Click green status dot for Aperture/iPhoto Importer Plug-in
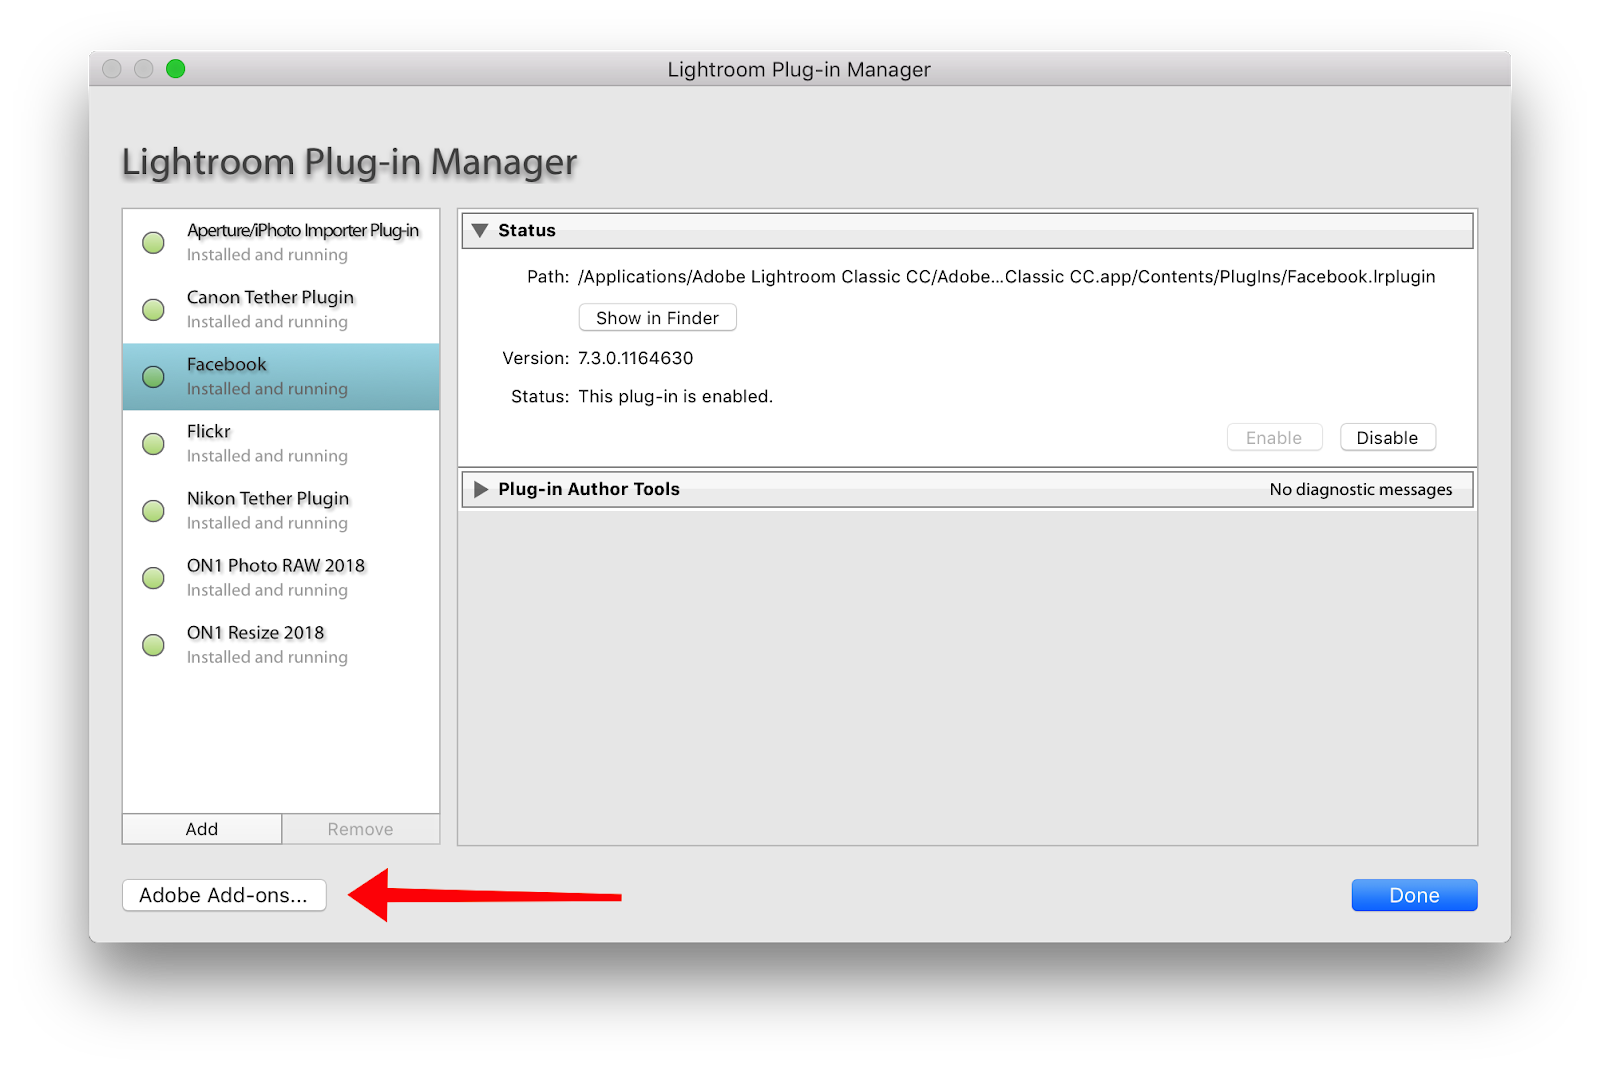1600x1070 pixels. (x=153, y=242)
